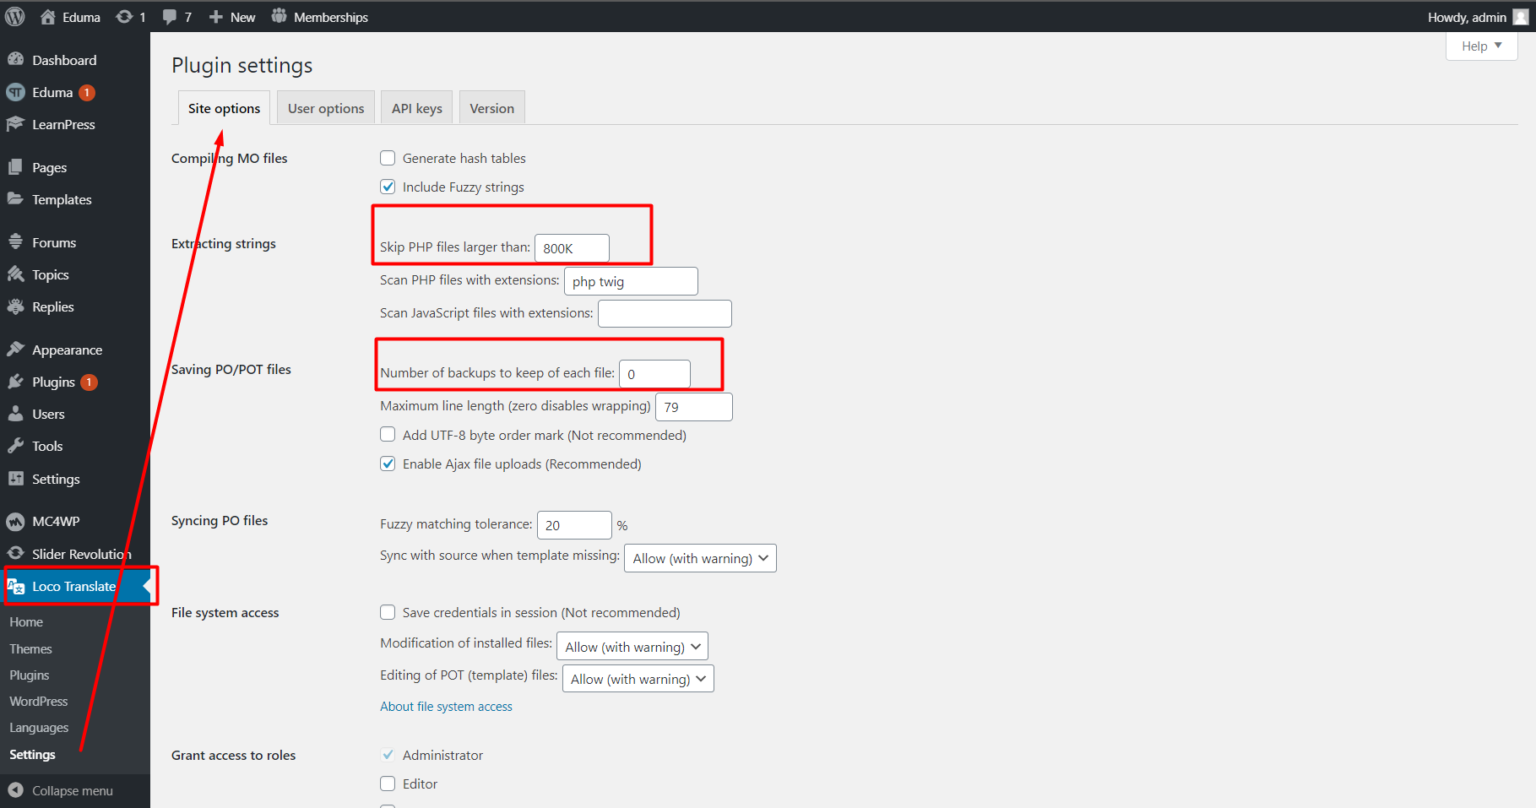Change Modification of installed files setting

(x=632, y=646)
